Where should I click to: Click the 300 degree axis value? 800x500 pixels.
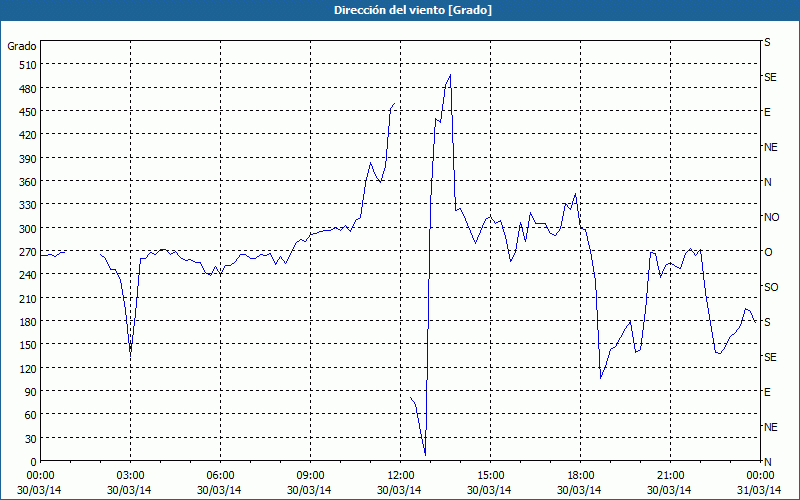click(x=28, y=229)
